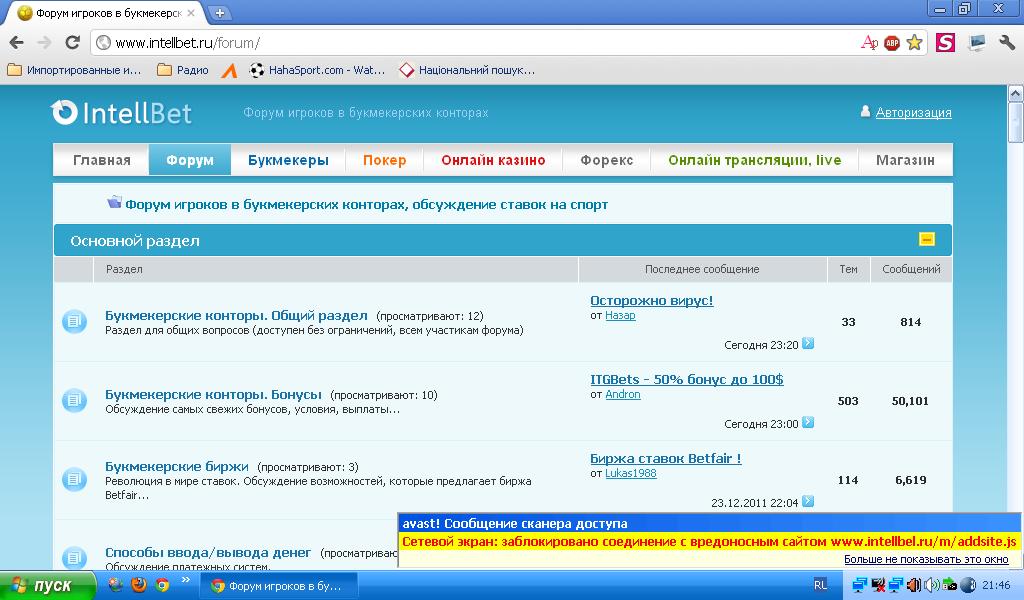
Task: Click the browser forward arrow
Action: tap(44, 43)
